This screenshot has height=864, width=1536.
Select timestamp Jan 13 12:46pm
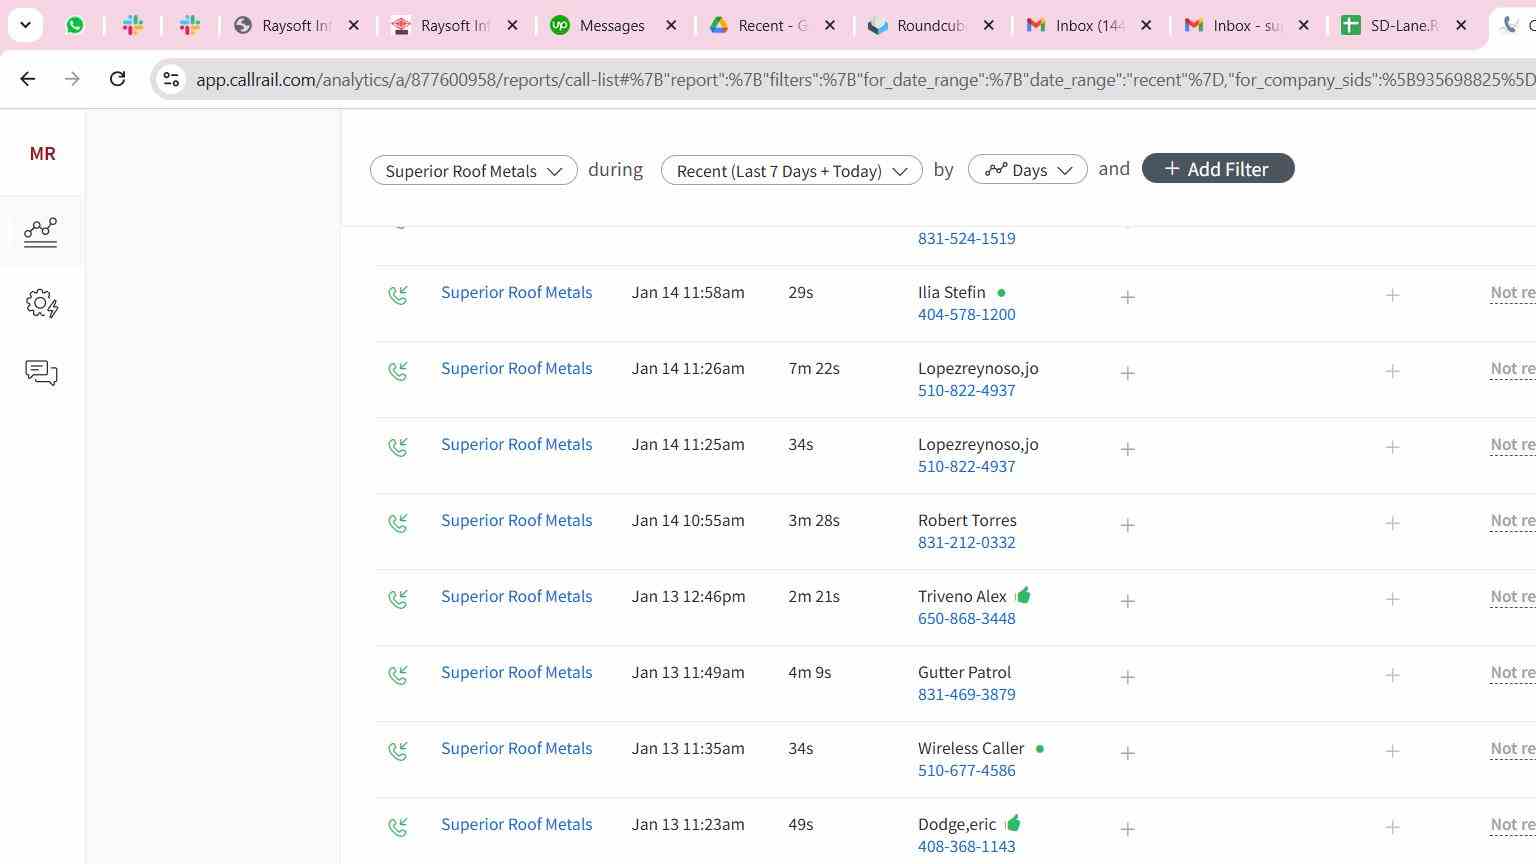(688, 596)
